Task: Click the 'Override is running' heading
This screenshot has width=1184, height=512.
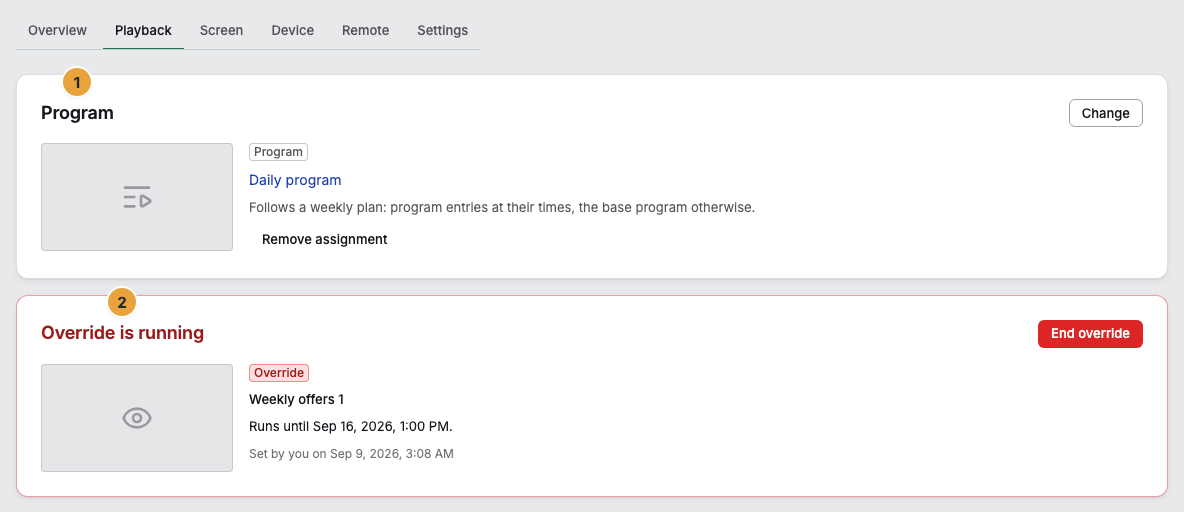Action: click(122, 332)
